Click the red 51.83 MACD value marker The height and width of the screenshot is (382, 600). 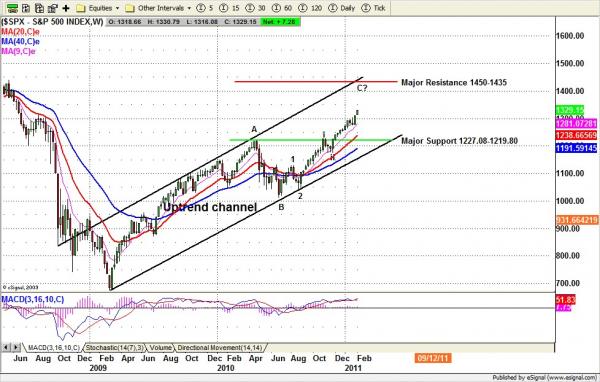coord(566,300)
